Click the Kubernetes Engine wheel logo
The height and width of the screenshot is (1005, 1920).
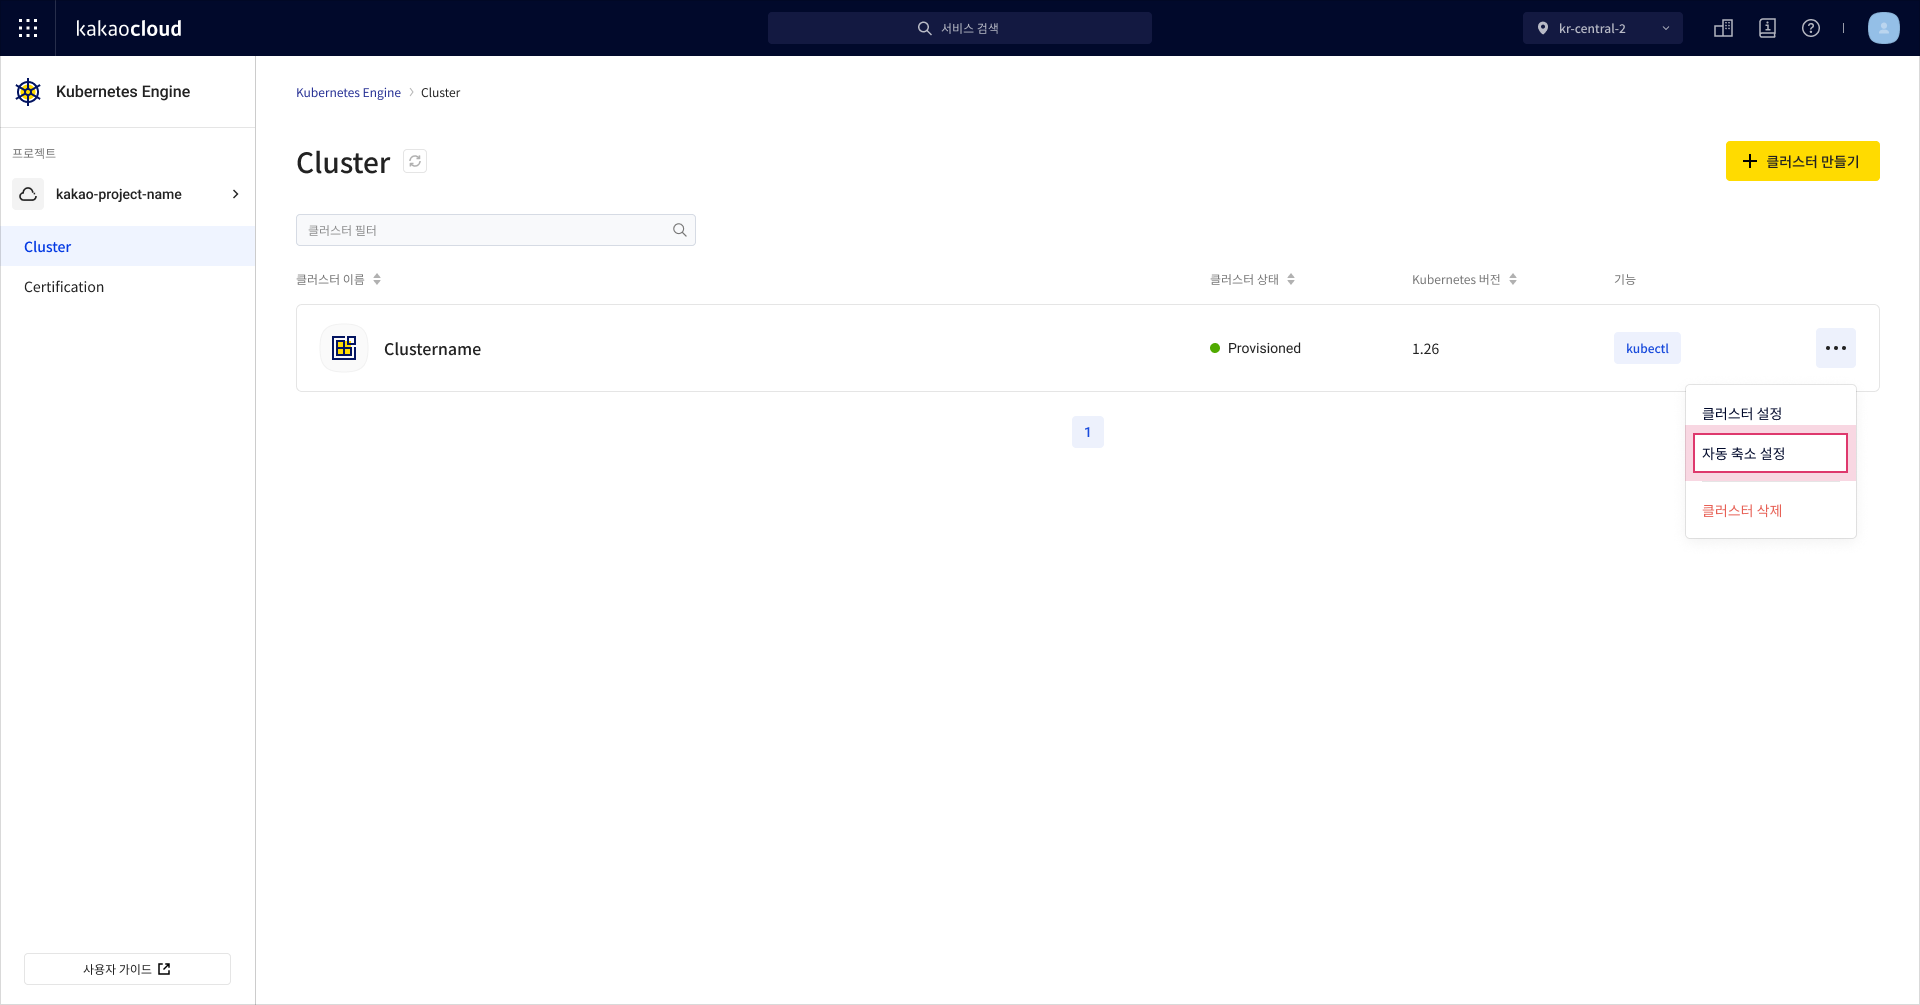(x=28, y=92)
